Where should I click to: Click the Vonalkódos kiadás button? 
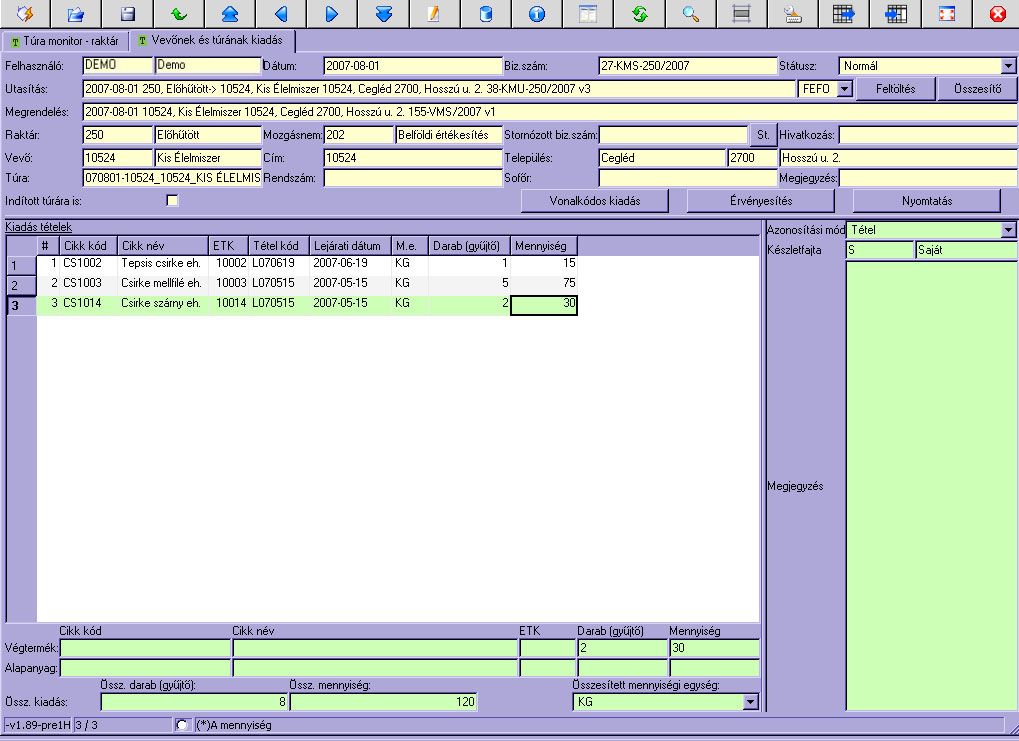(594, 201)
